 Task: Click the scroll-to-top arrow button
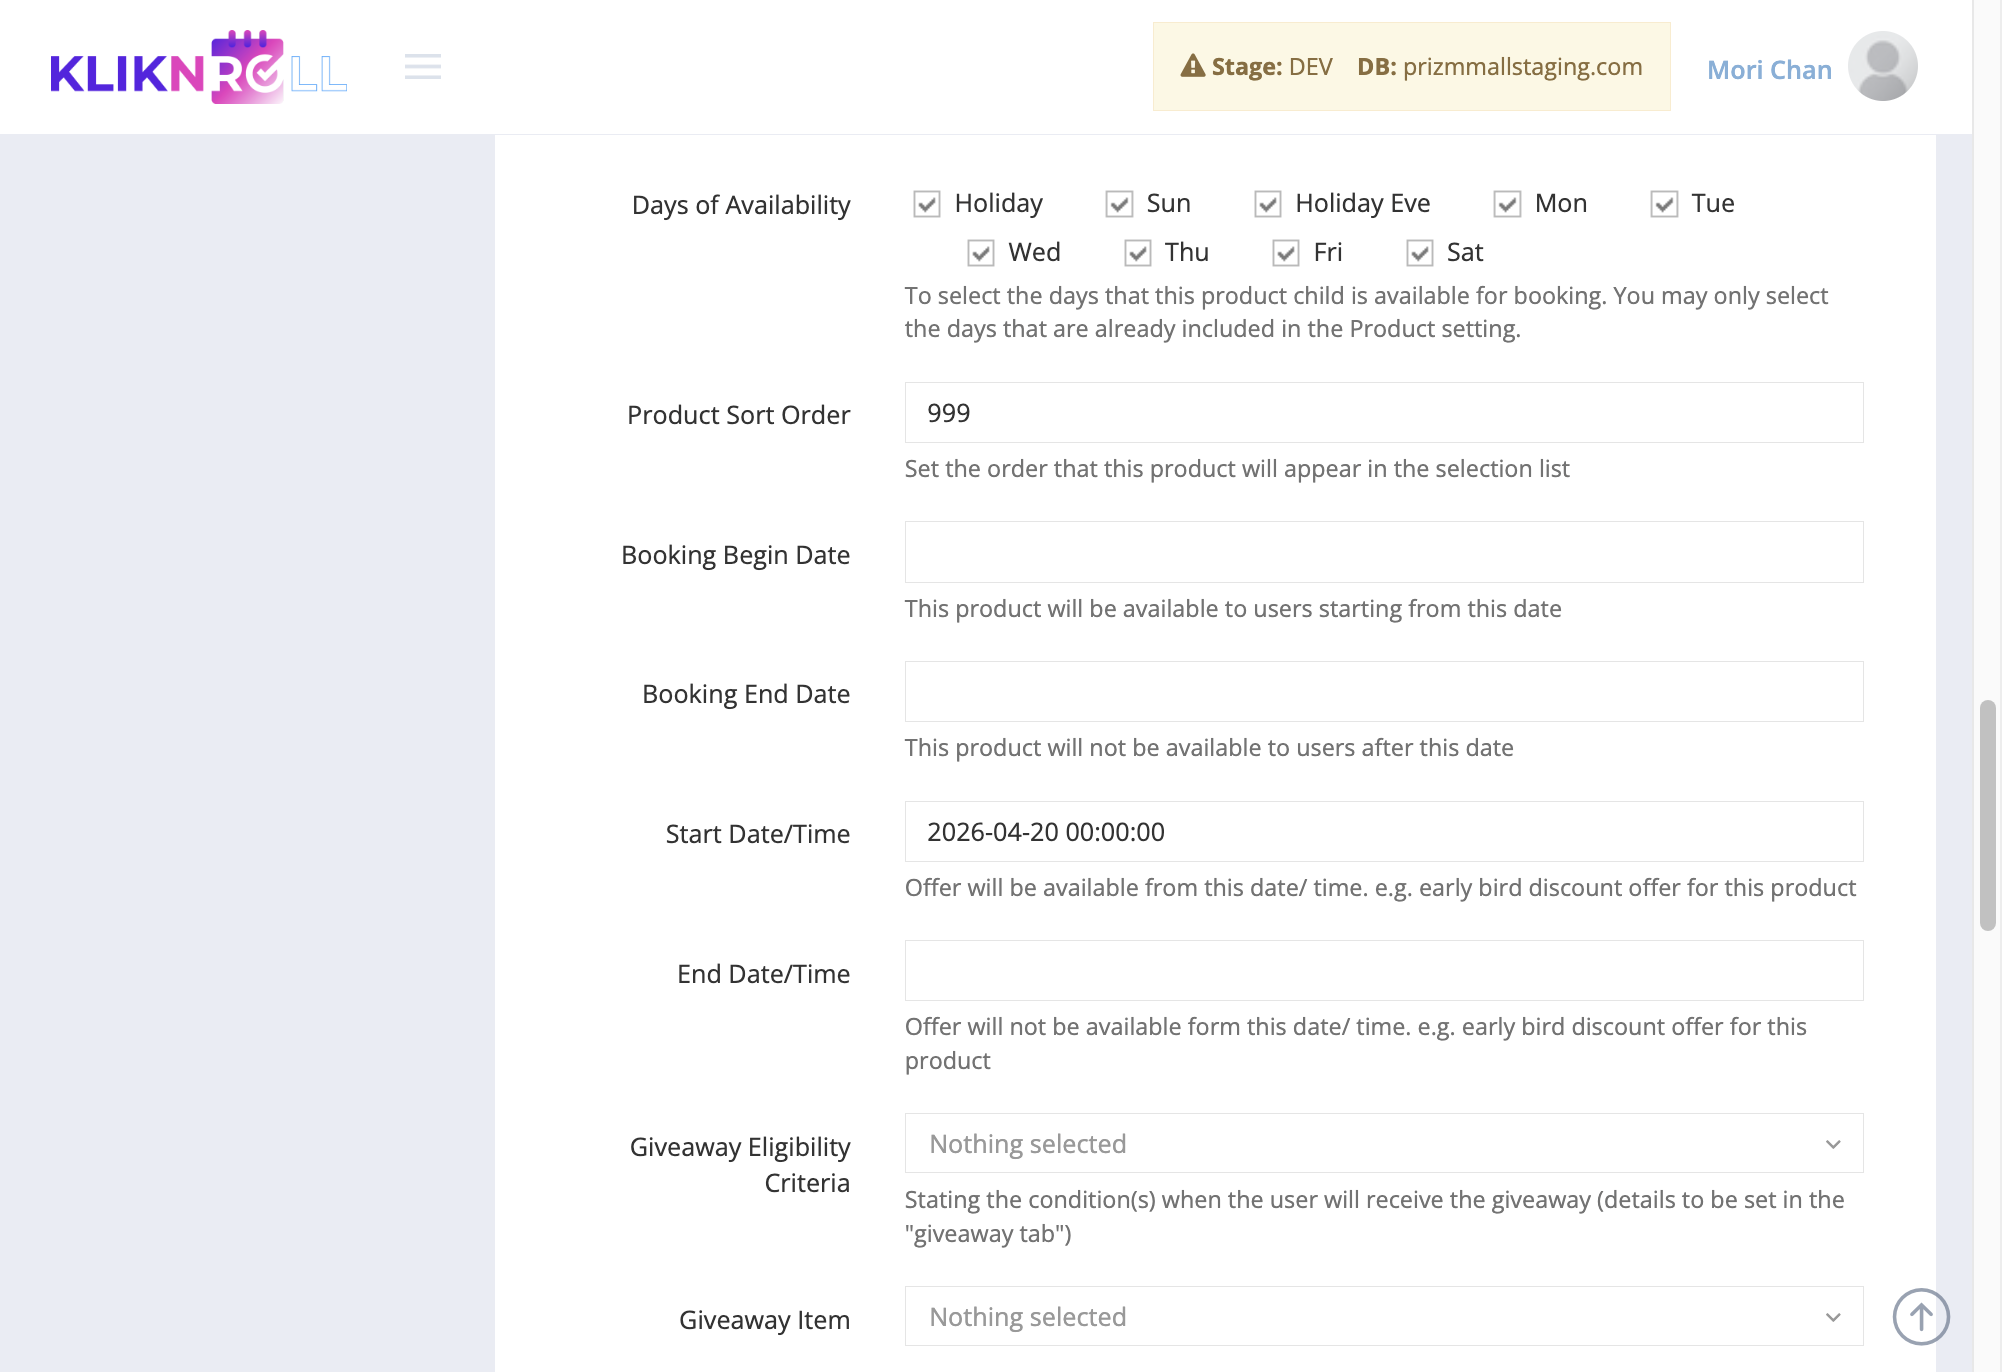pos(1921,1317)
